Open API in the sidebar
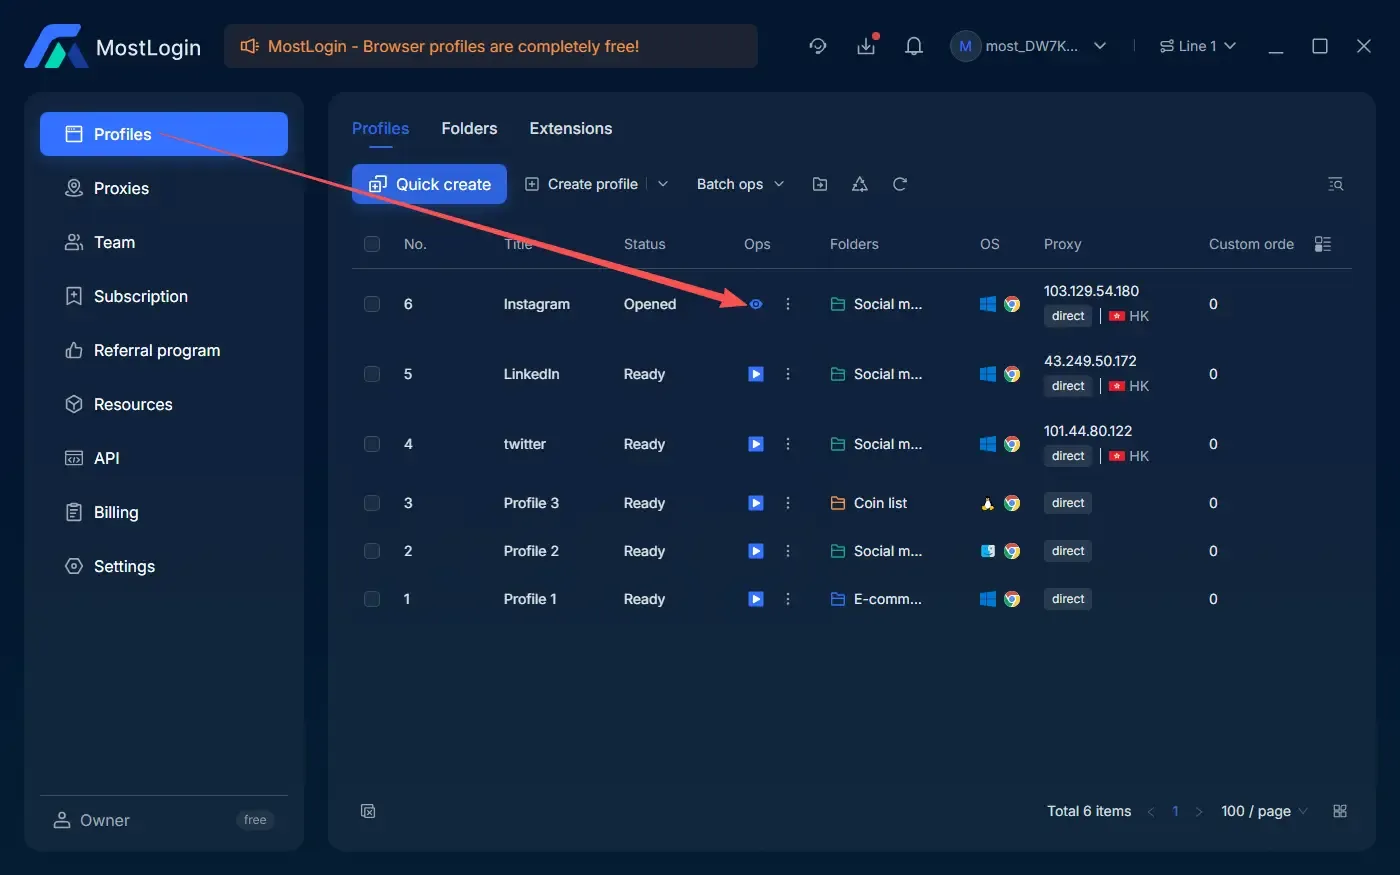1400x875 pixels. (164, 458)
